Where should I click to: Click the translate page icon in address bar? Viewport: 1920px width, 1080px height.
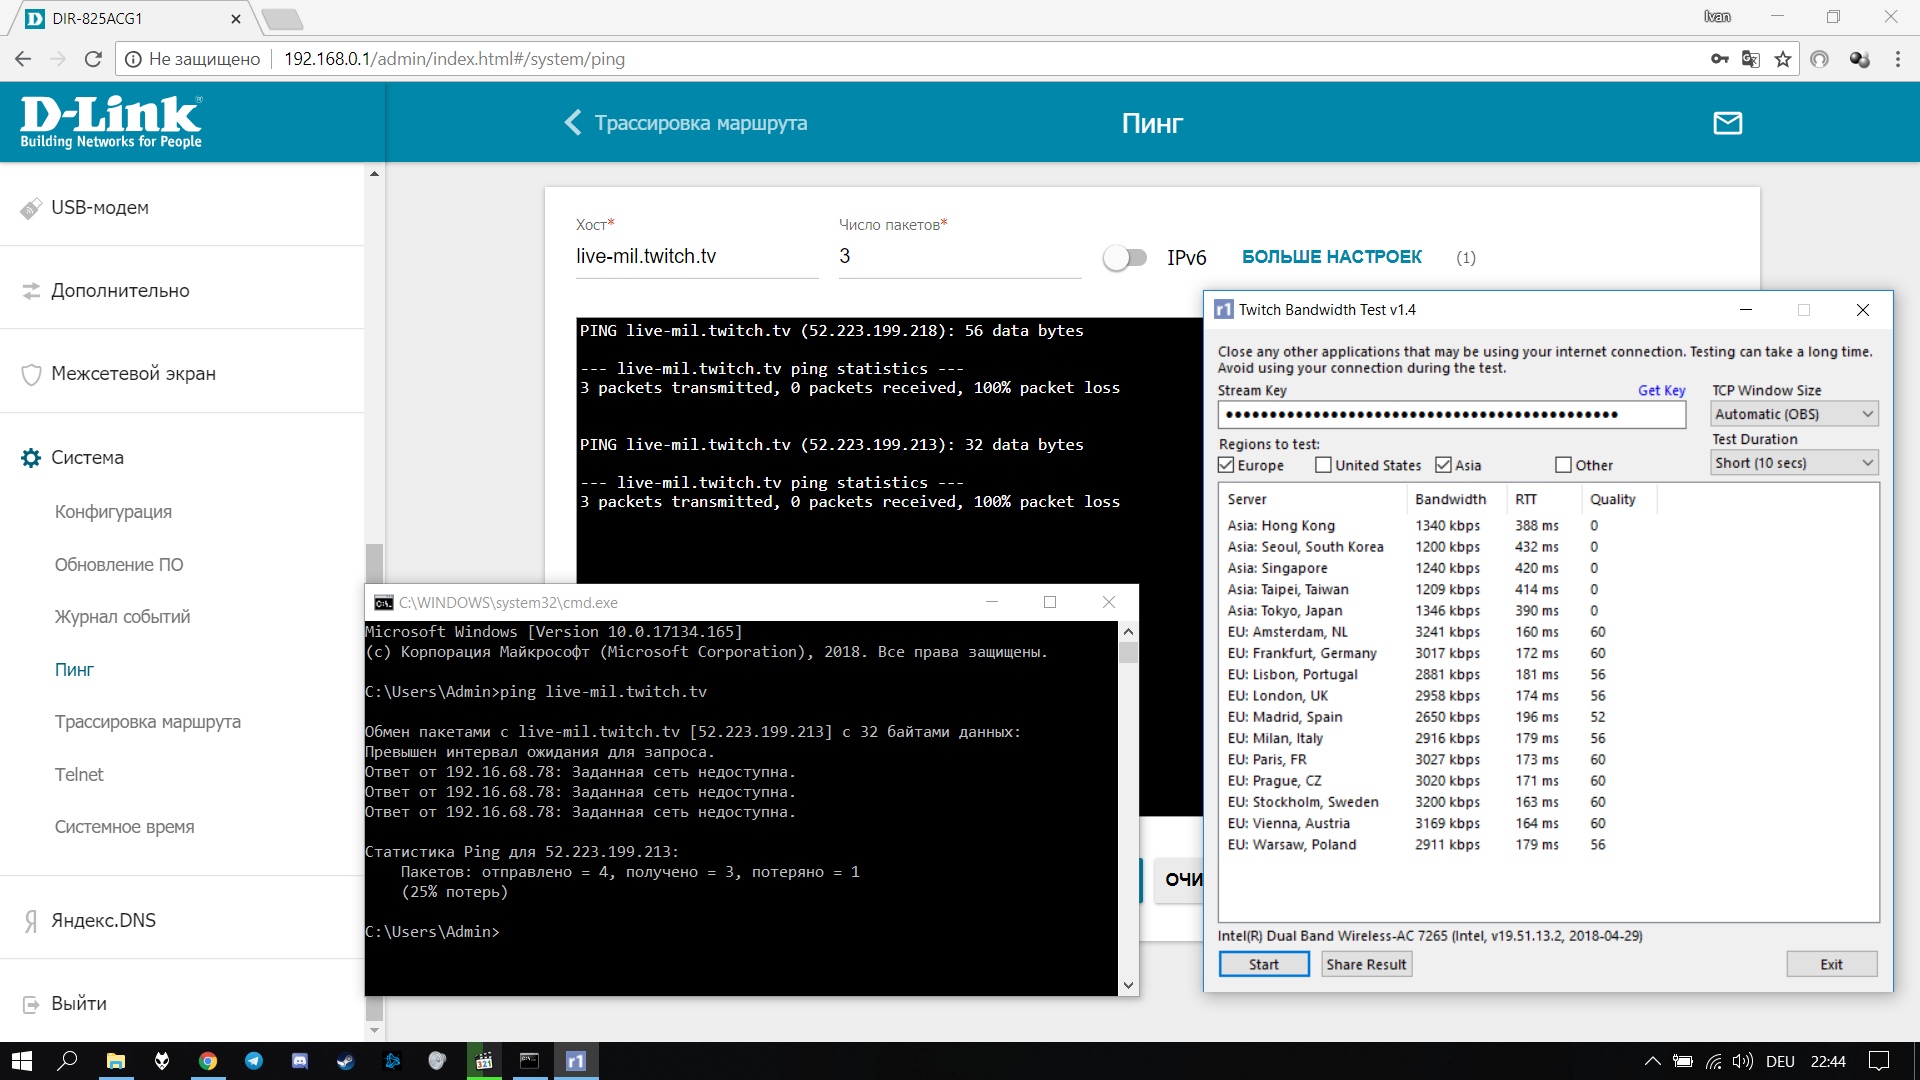point(1751,59)
